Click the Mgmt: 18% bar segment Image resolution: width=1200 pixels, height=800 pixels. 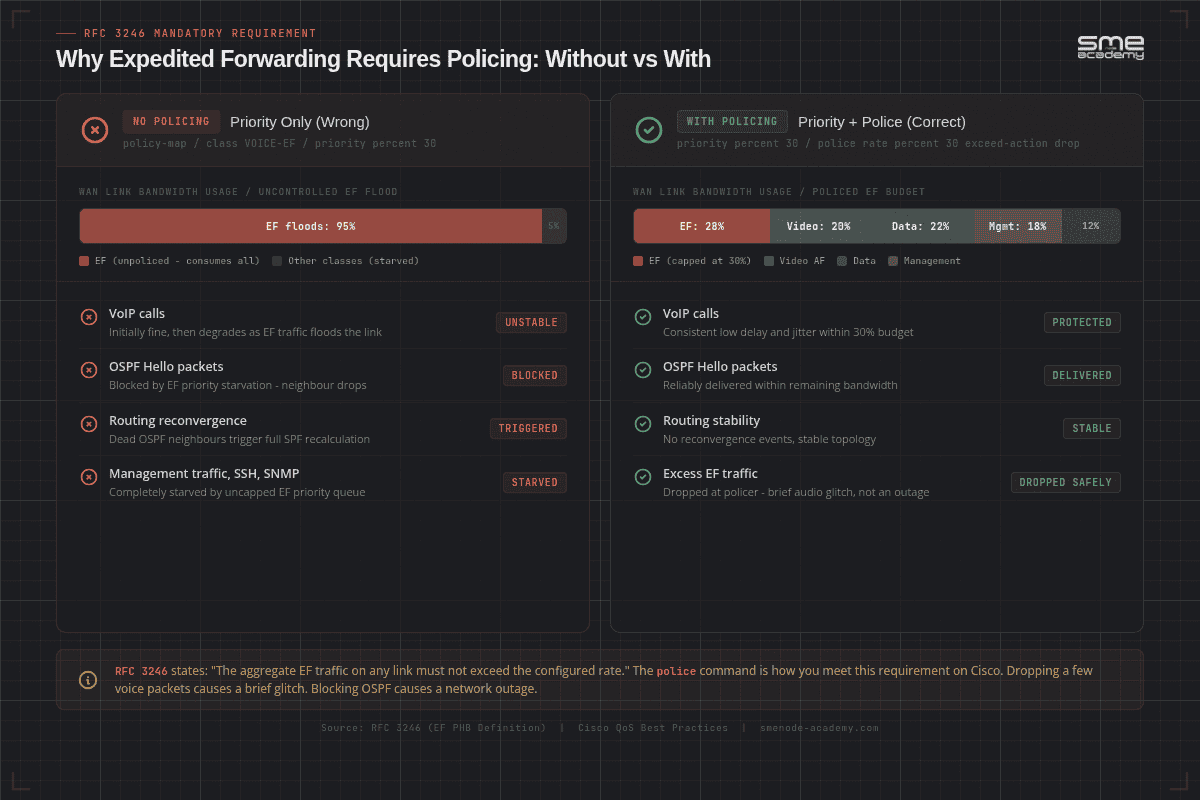tap(1018, 226)
